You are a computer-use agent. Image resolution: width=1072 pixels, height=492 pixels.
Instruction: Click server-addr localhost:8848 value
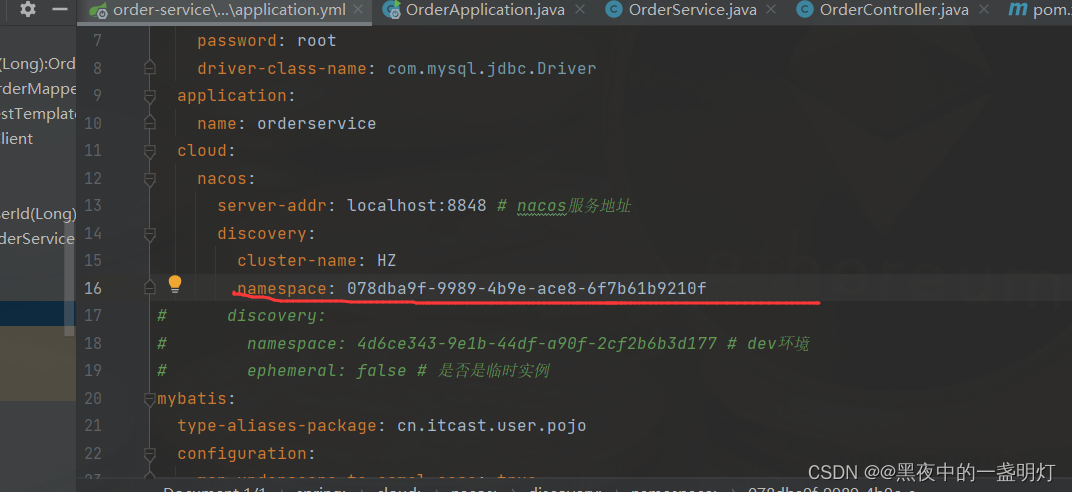tap(416, 206)
